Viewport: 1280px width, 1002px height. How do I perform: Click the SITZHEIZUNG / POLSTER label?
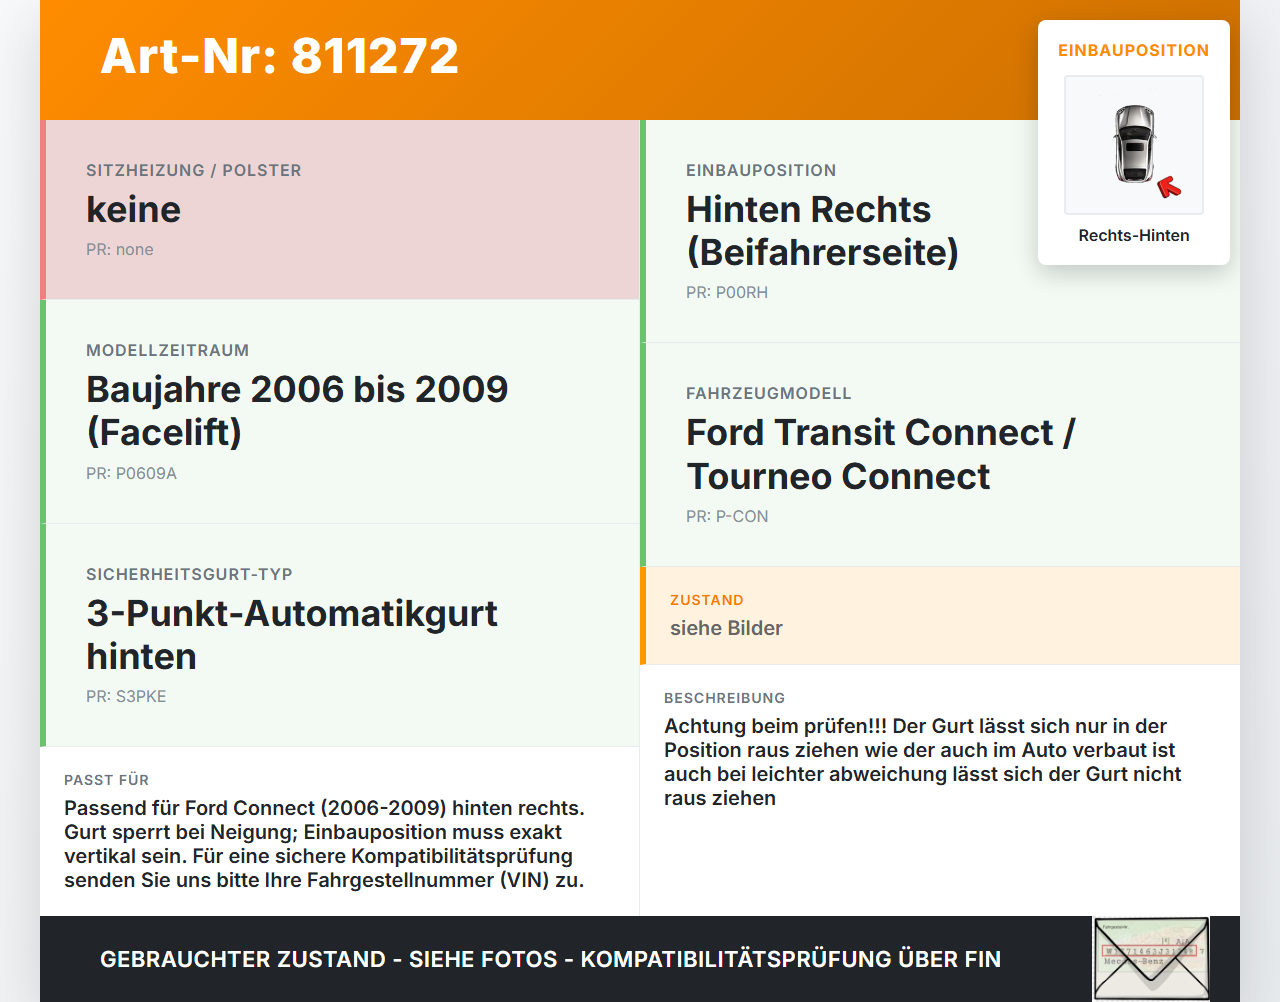(194, 171)
